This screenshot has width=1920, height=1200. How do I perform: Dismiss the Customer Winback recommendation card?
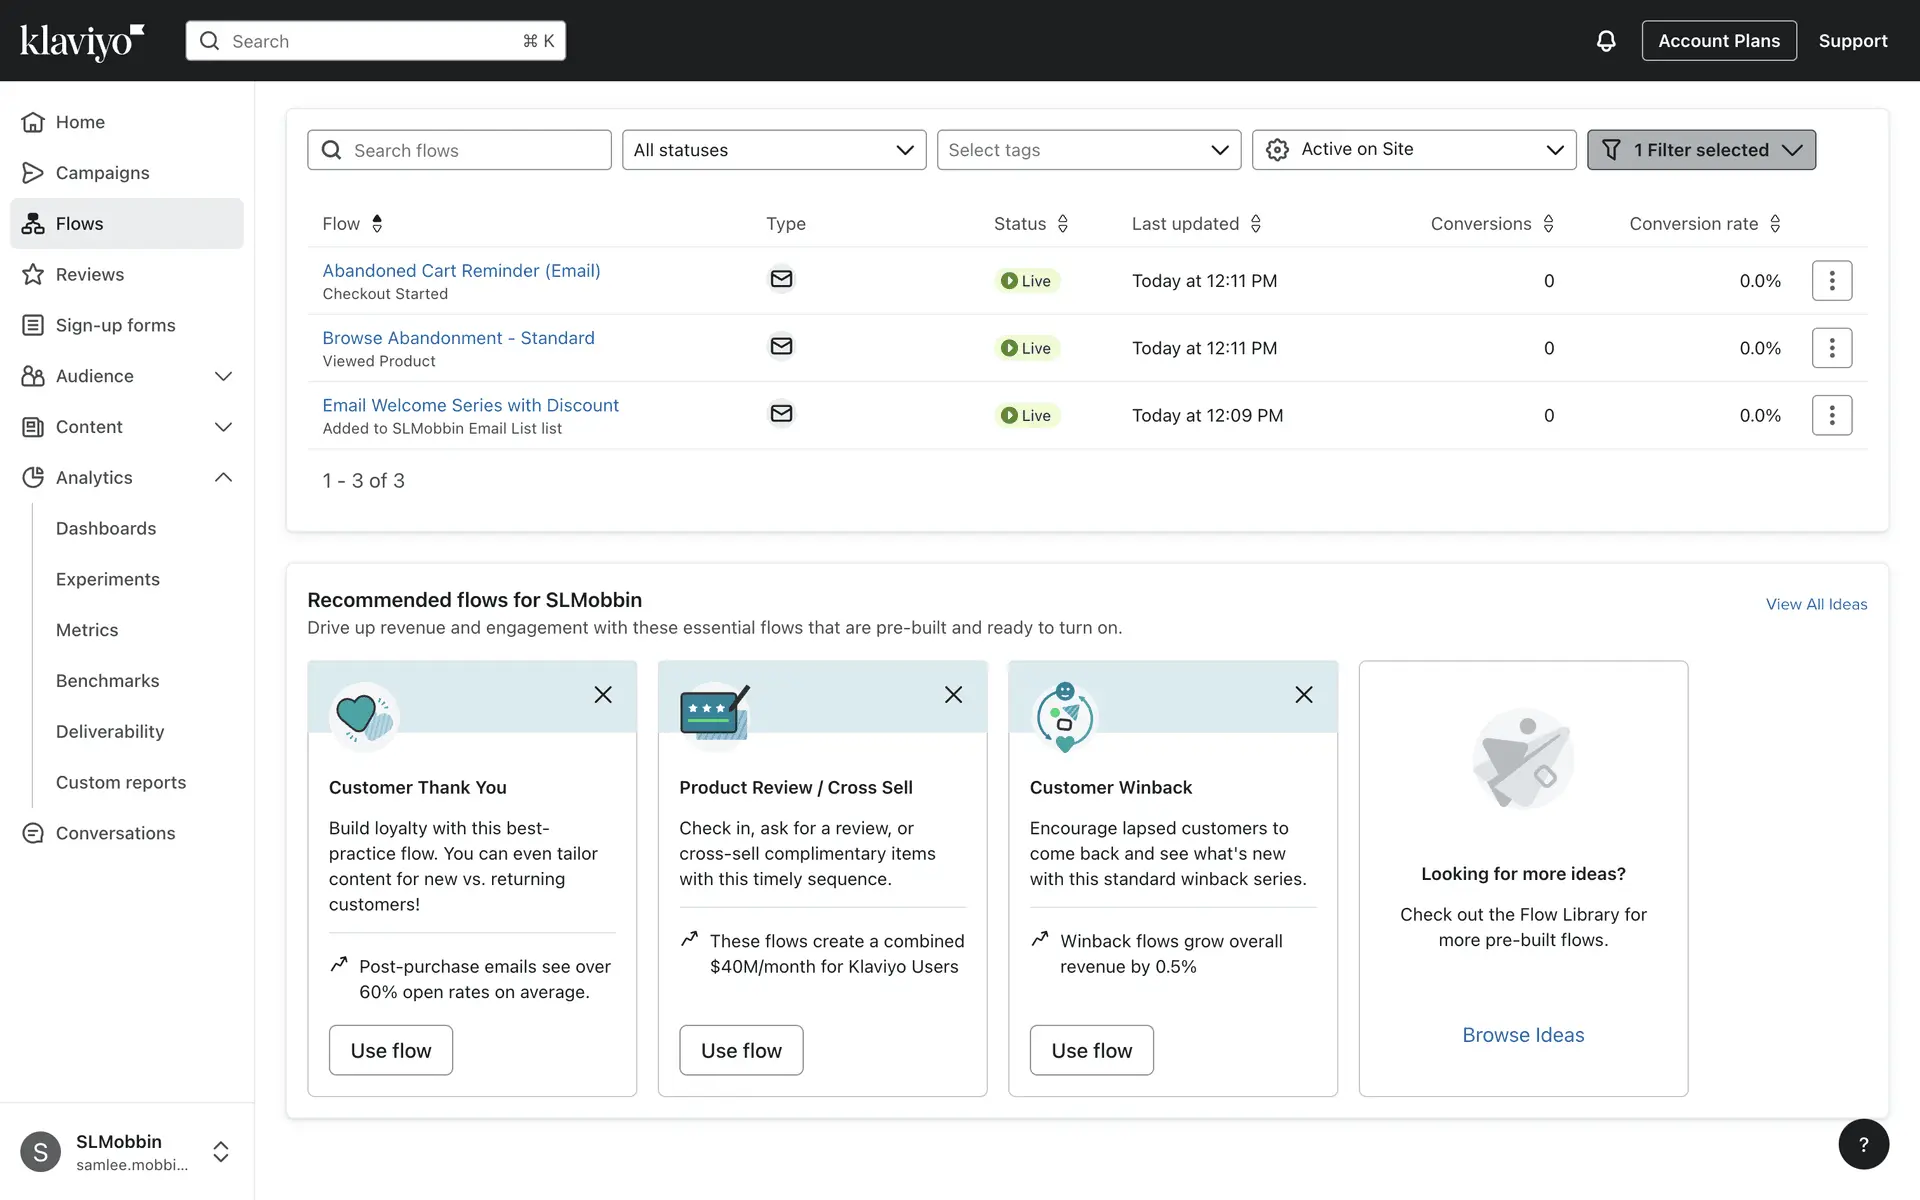coord(1303,695)
